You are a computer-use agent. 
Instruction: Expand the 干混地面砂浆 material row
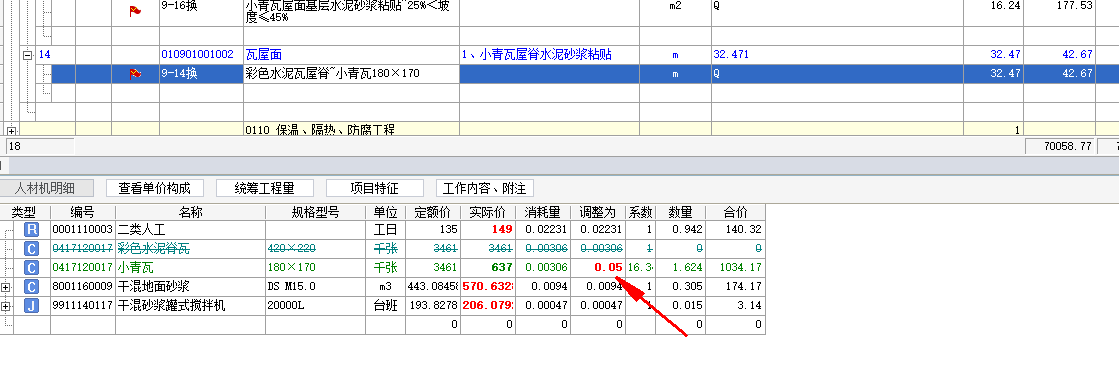pos(6,287)
